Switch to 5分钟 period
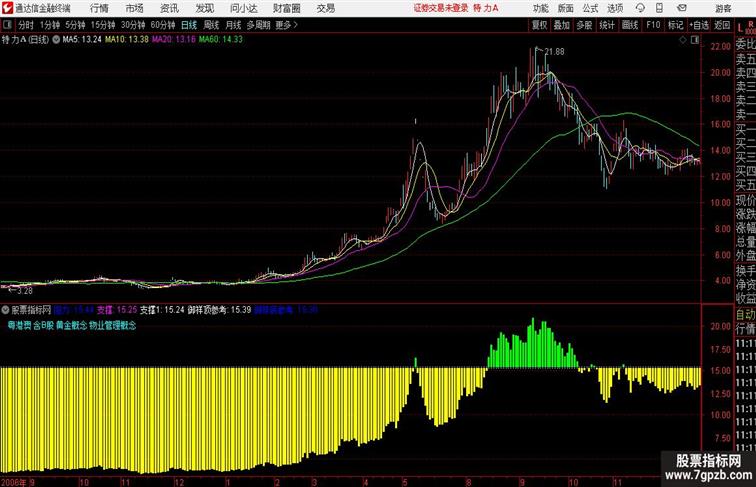The image size is (756, 487). 75,25
